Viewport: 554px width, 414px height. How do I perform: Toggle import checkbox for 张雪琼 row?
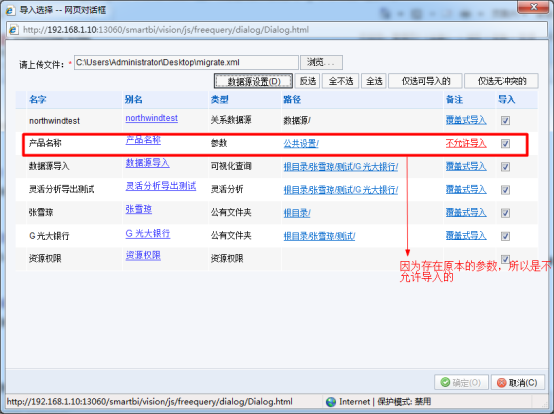pos(505,213)
